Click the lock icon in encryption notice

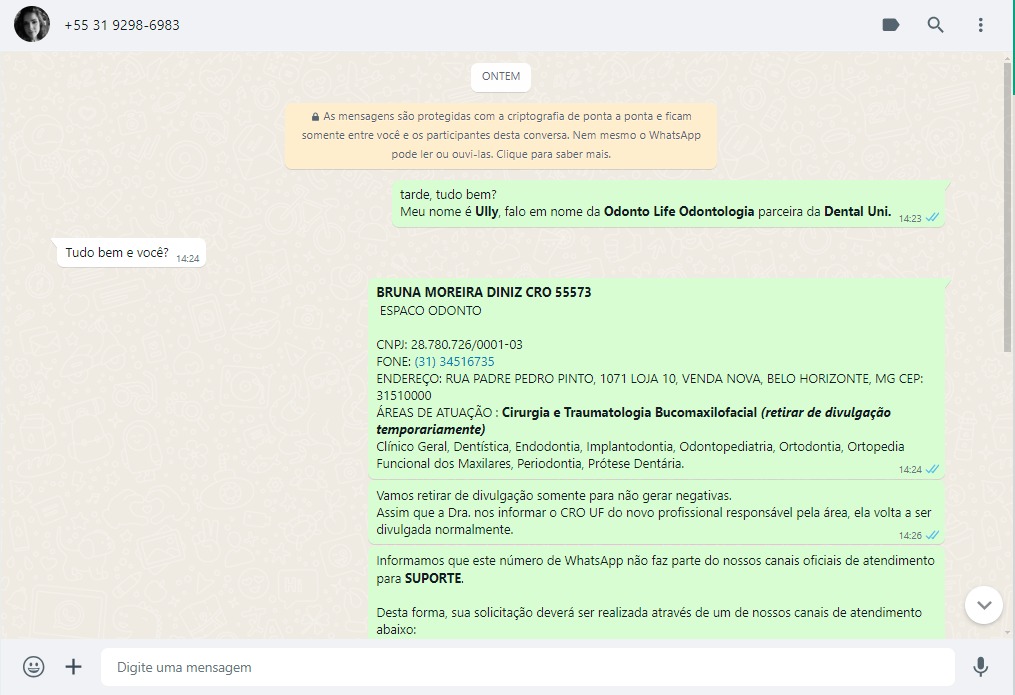click(315, 117)
